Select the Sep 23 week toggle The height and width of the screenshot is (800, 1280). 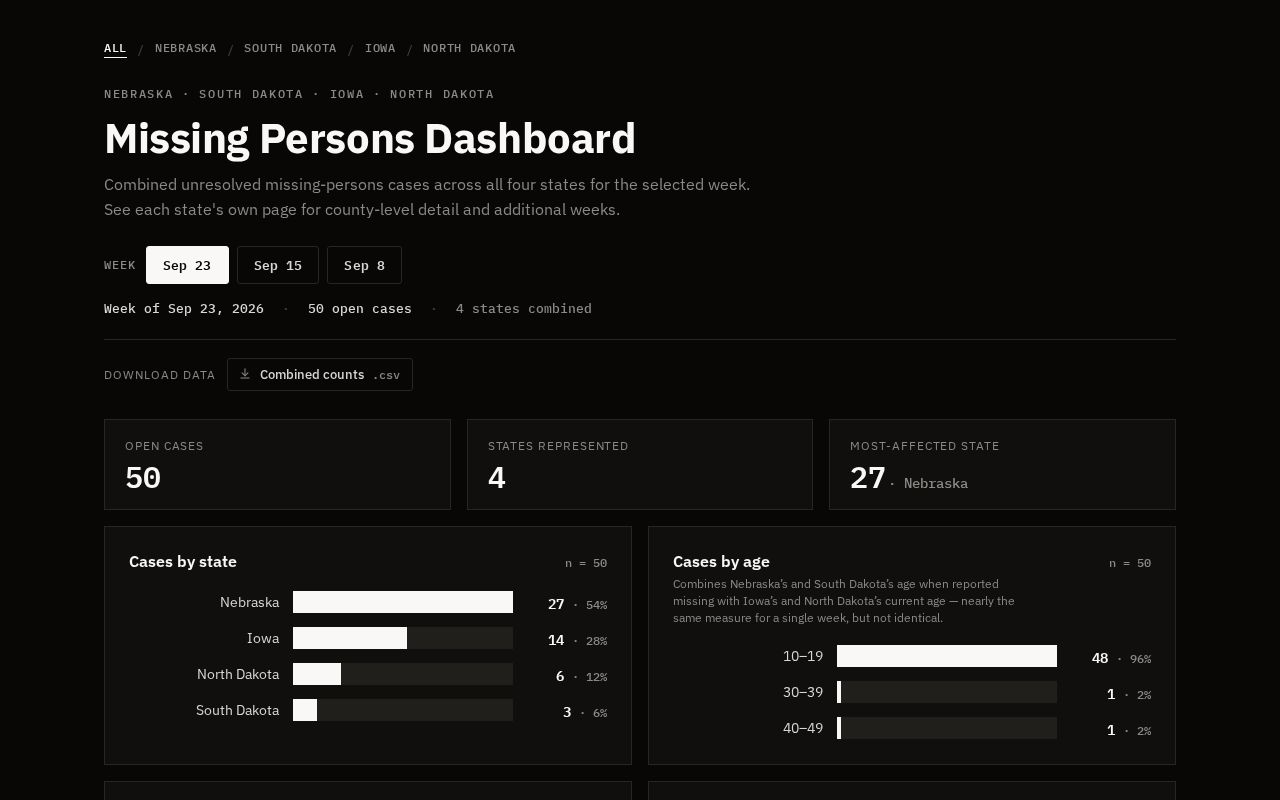pos(187,265)
